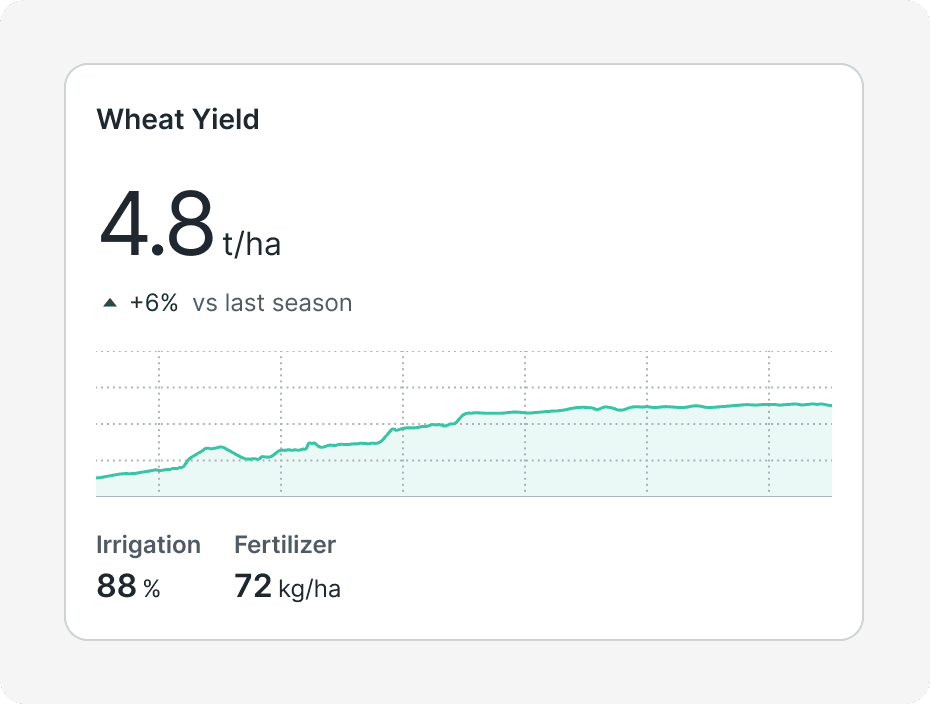Click the +6% change indicator
The image size is (930, 704).
tap(154, 303)
